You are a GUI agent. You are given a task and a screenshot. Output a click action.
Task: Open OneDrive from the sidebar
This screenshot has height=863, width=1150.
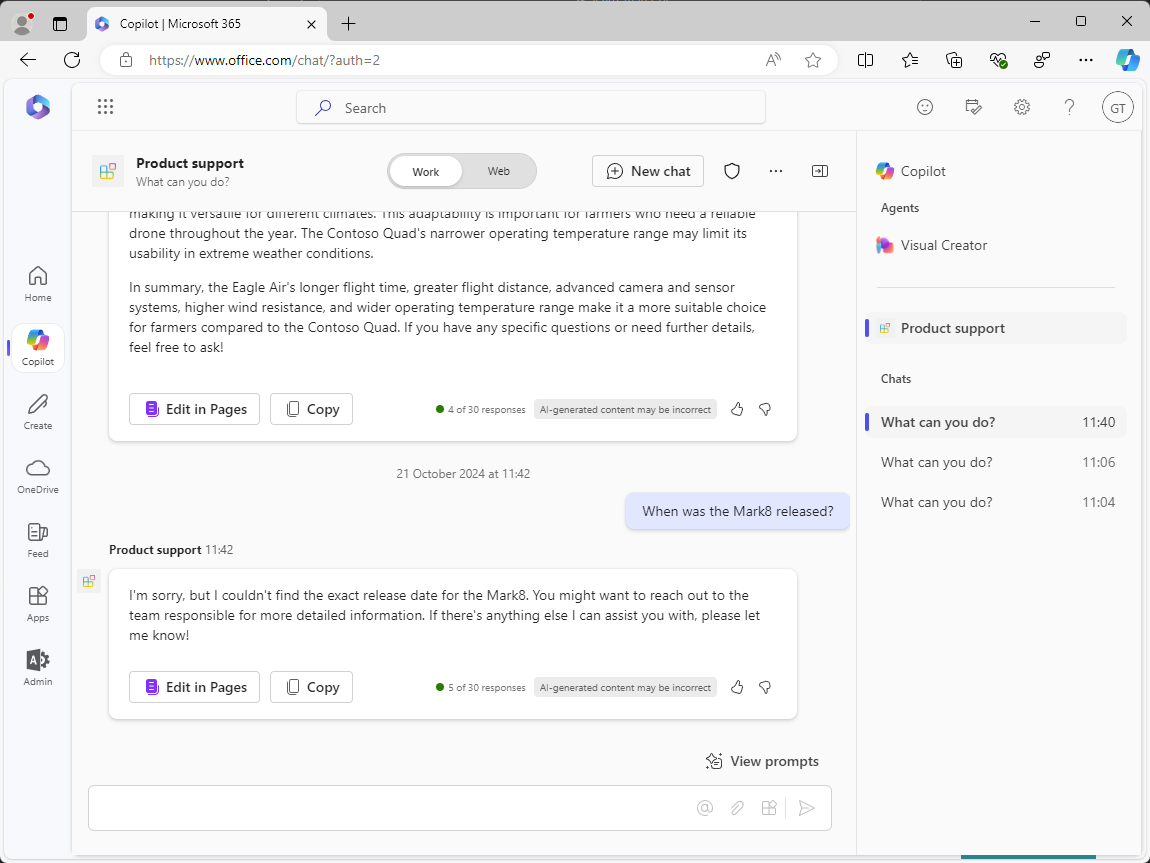[x=38, y=476]
